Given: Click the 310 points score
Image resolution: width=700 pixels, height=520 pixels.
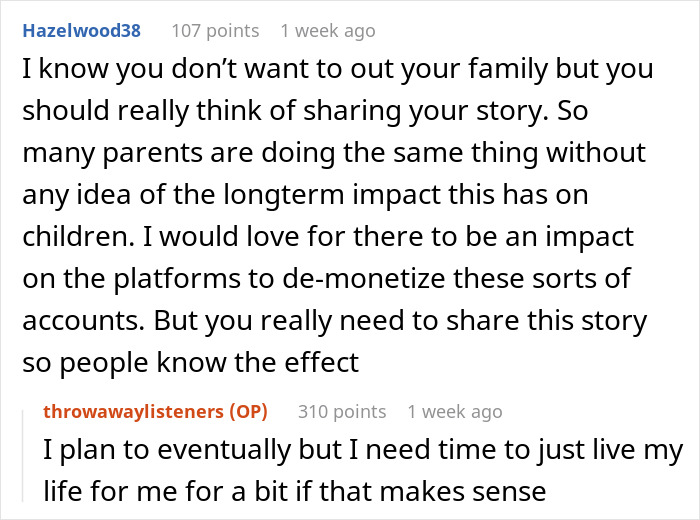Looking at the screenshot, I should [x=342, y=412].
